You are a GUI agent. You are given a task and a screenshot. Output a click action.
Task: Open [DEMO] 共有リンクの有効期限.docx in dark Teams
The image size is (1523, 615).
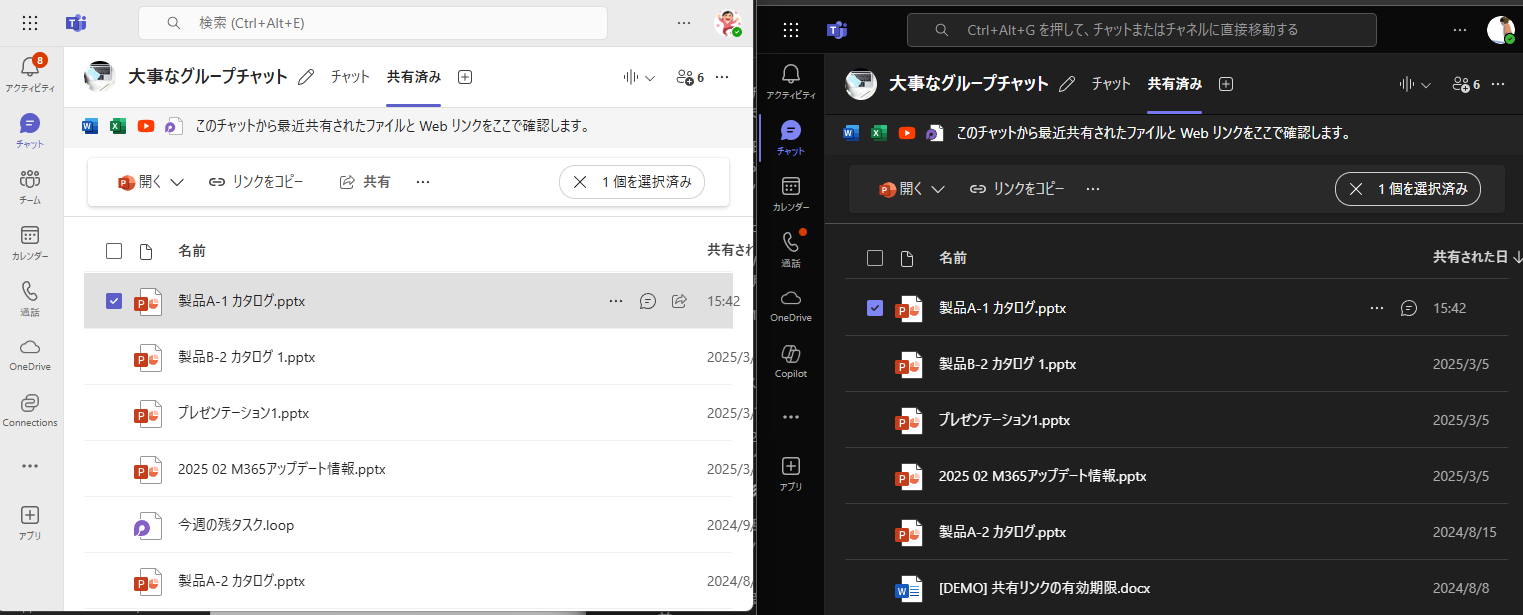[1044, 588]
